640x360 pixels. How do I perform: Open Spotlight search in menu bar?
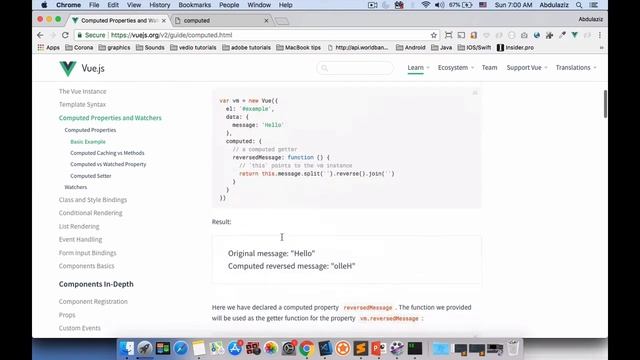point(579,5)
